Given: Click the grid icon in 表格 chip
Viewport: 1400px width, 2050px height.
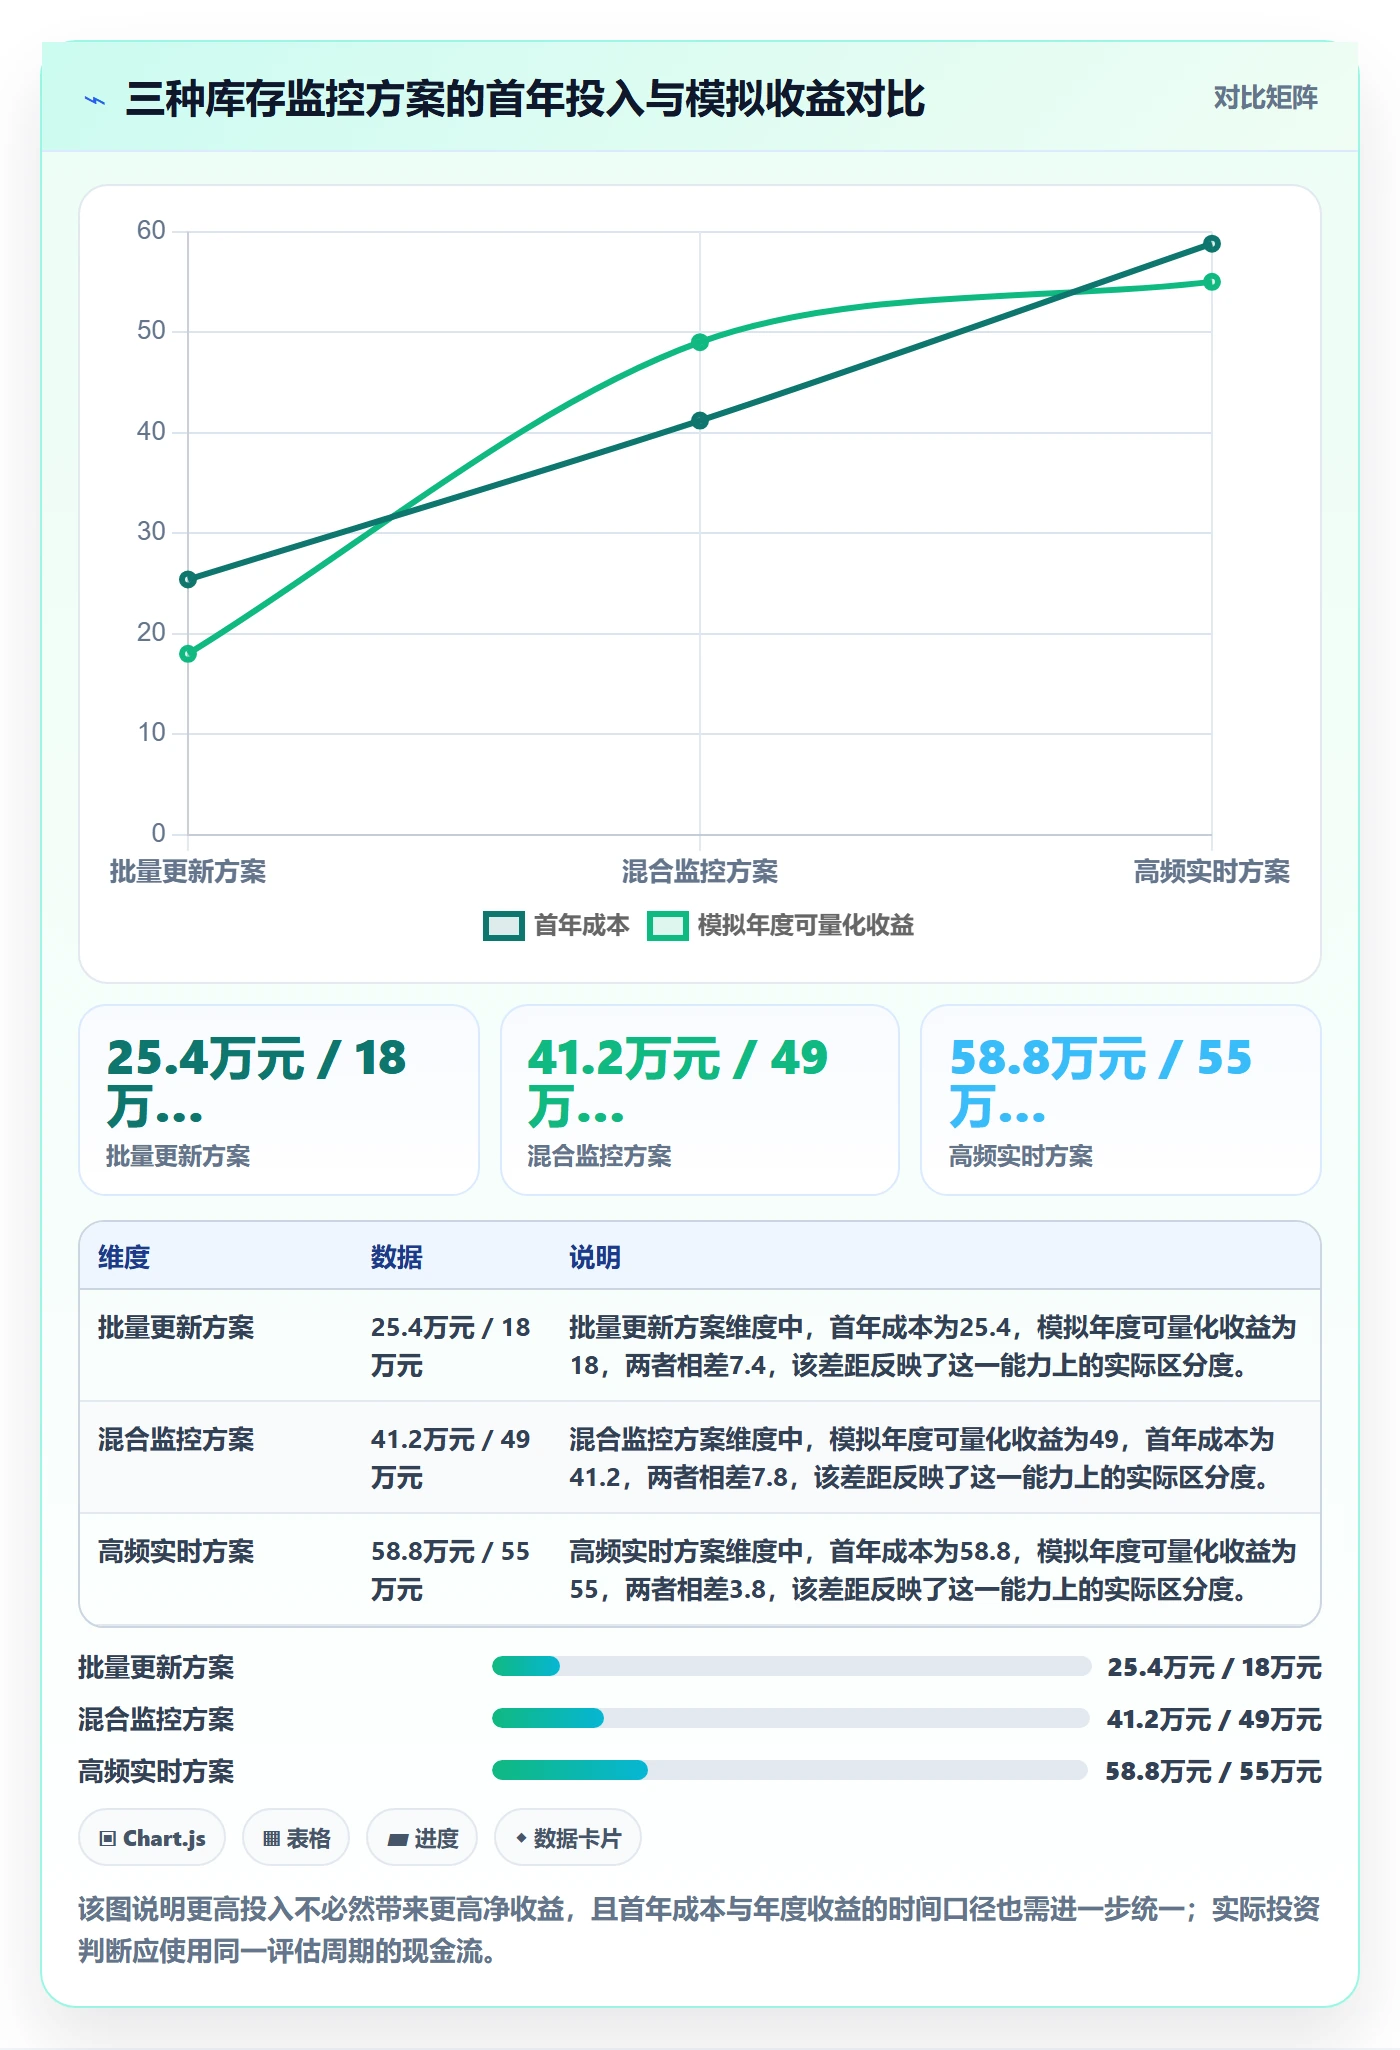Looking at the screenshot, I should [271, 1838].
